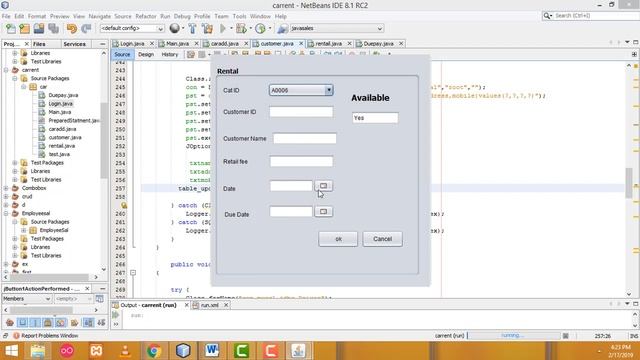Expand the EmployeeSal package node
640x360 pixels.
coord(24,230)
